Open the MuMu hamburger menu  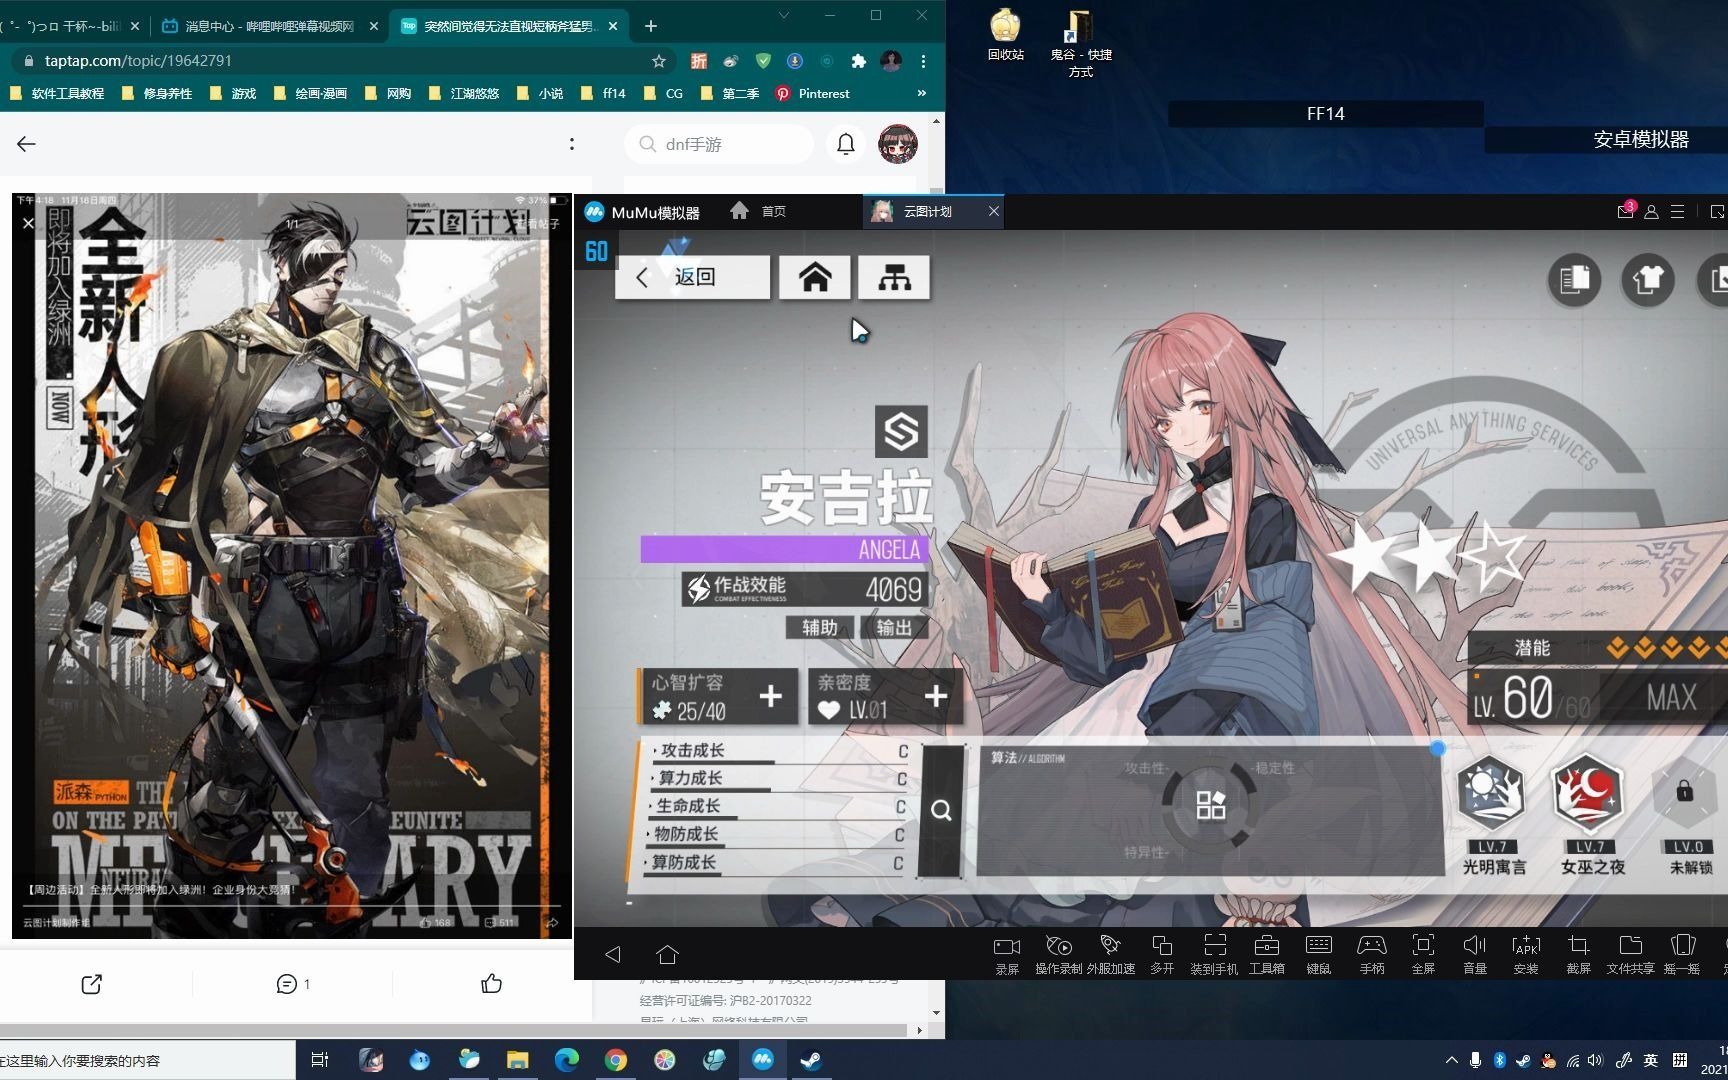tap(1678, 212)
